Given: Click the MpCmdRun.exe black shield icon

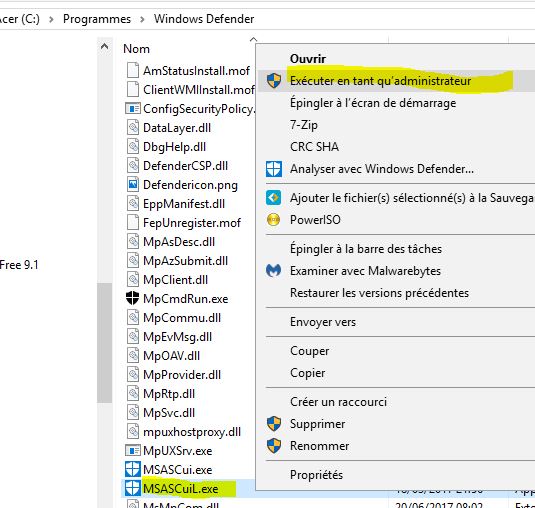Looking at the screenshot, I should click(132, 298).
